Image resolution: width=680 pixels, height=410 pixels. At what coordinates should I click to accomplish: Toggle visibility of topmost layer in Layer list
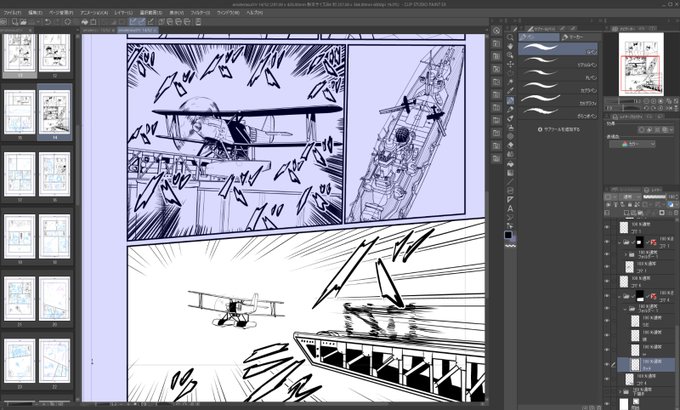click(x=607, y=226)
